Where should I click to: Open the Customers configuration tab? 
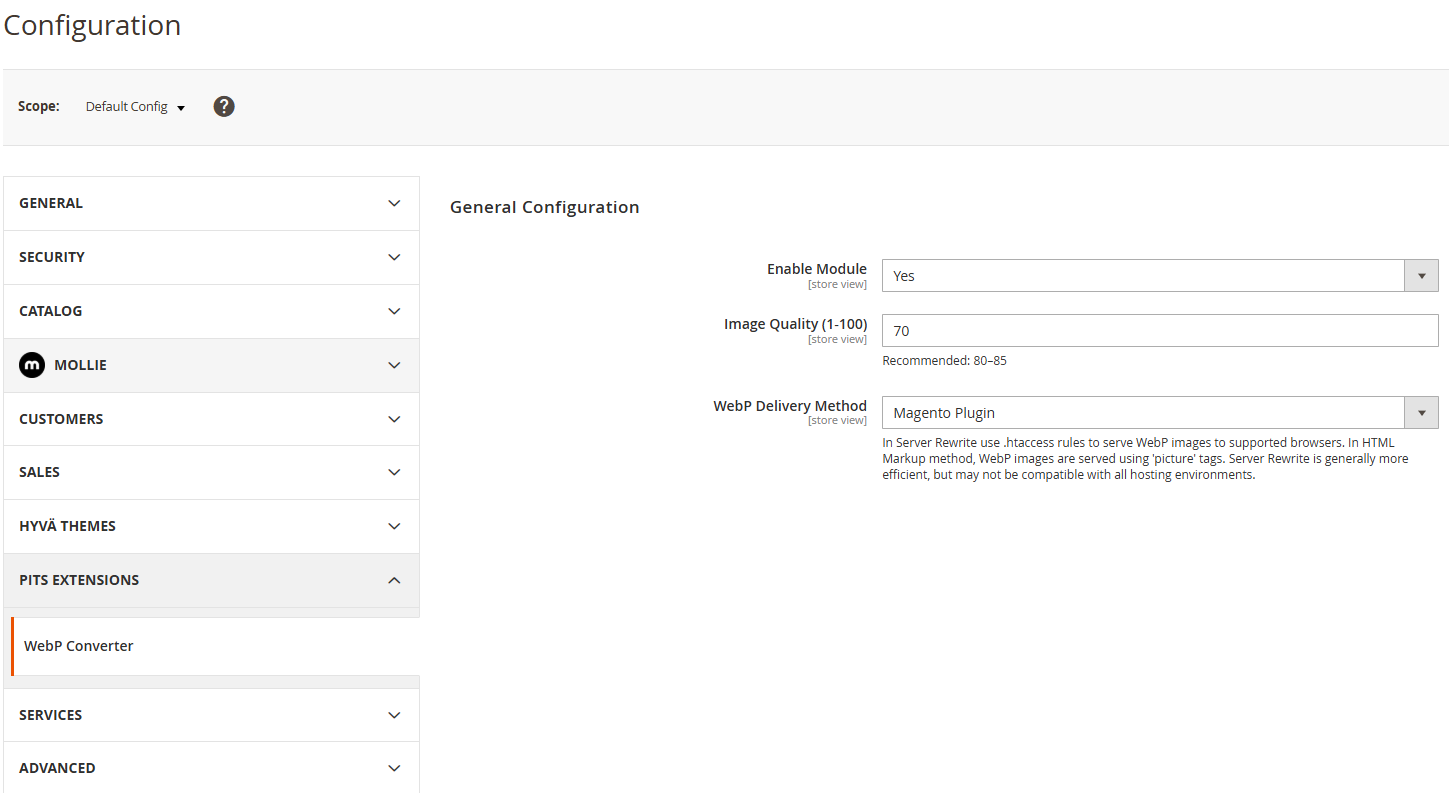point(61,419)
